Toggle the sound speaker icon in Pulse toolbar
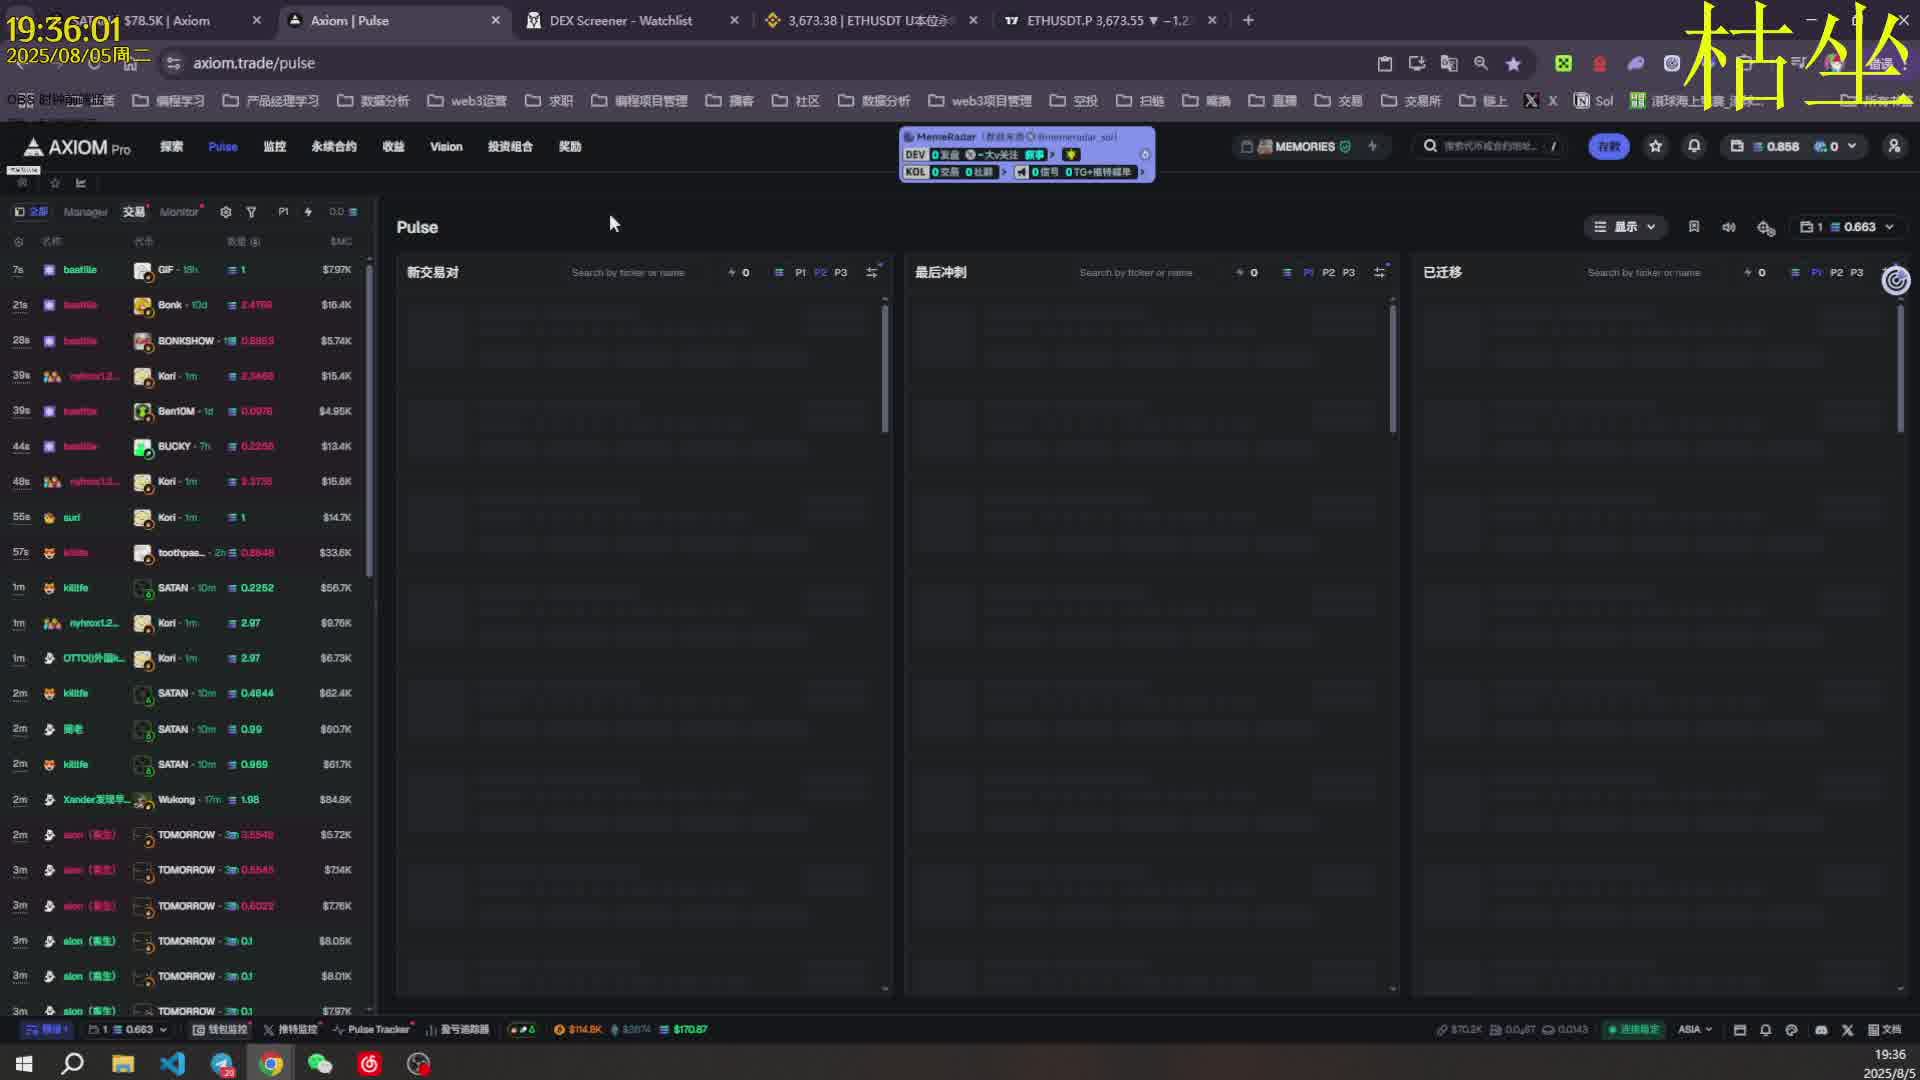1920x1080 pixels. pos(1729,227)
